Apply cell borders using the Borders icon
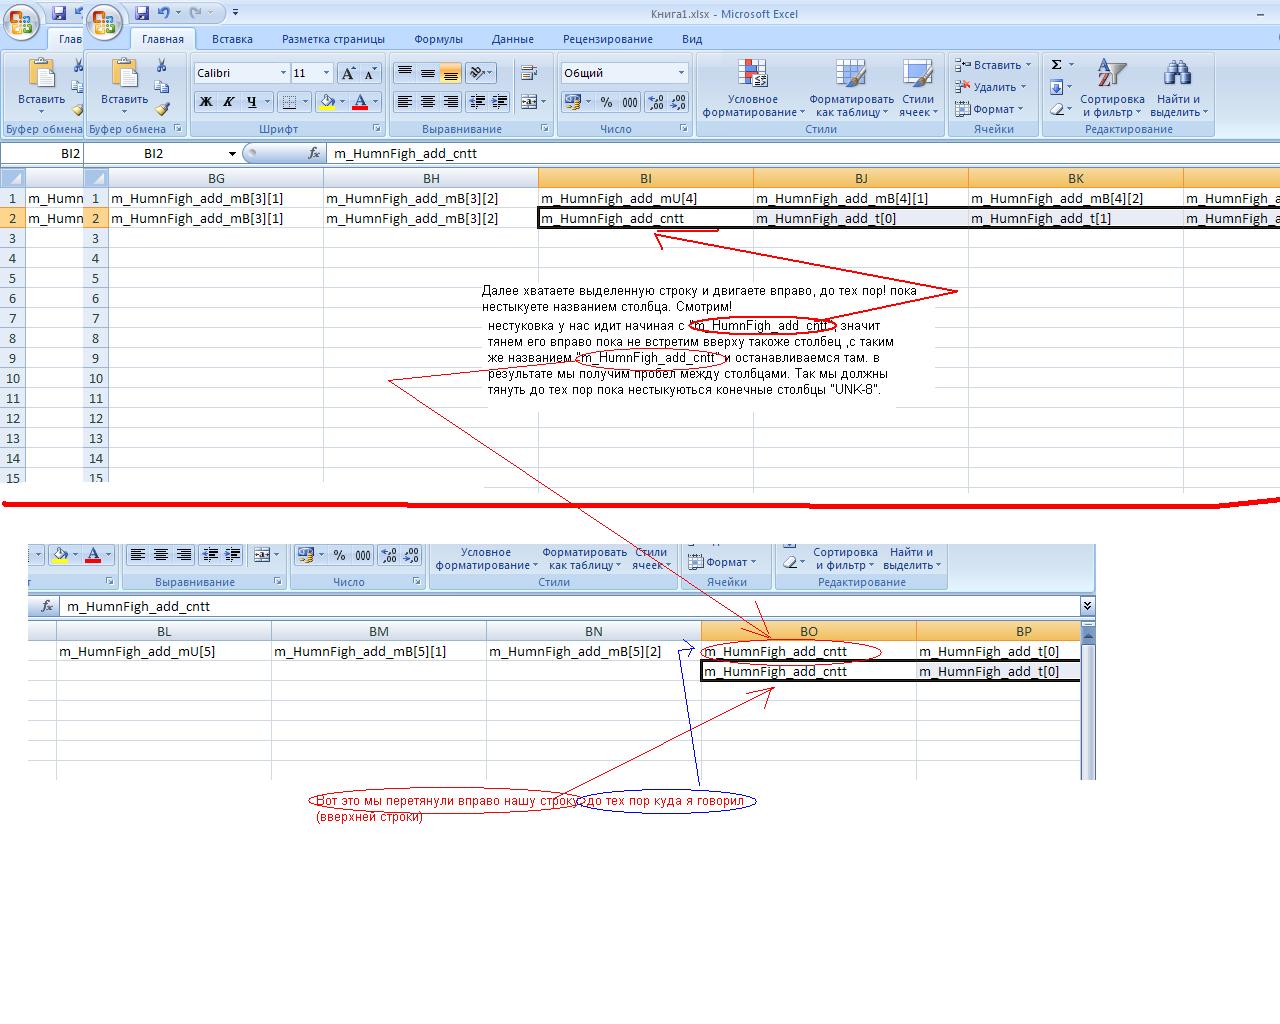This screenshot has height=1024, width=1280. tap(289, 101)
